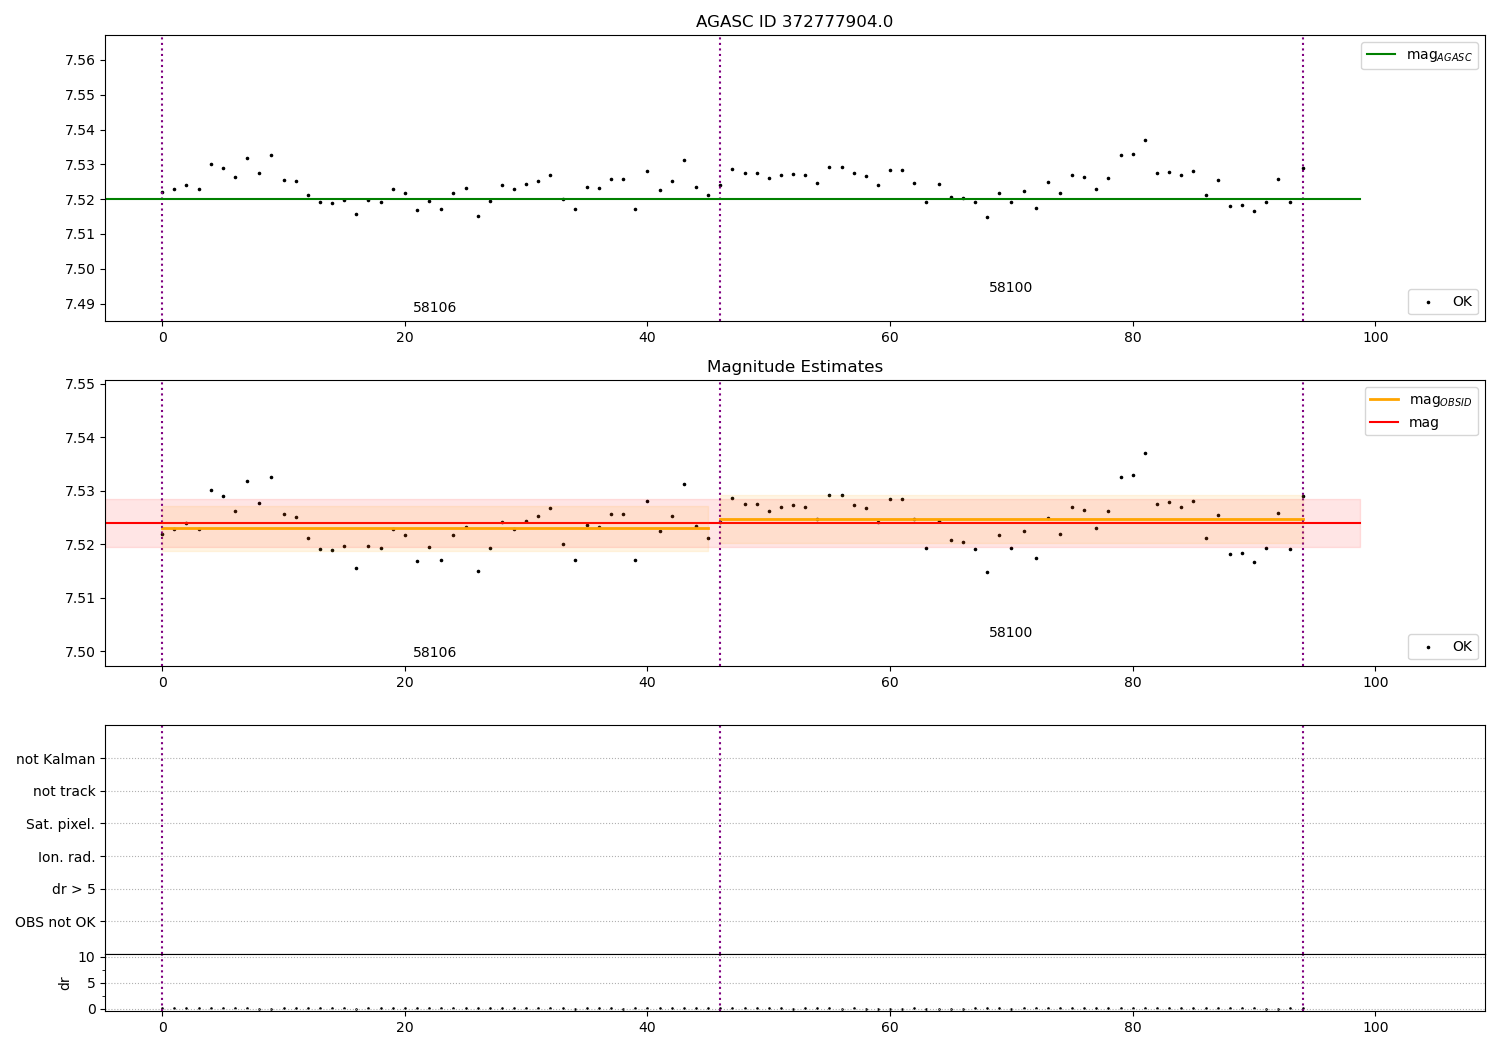Click the "OBS not OK" row label

tap(56, 922)
